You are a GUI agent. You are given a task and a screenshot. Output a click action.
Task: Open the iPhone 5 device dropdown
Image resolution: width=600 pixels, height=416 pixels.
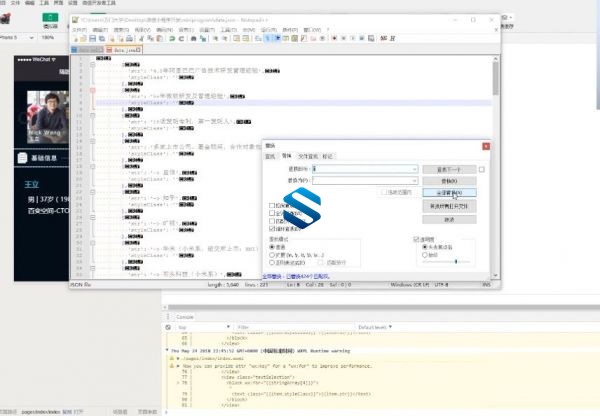coord(17,38)
